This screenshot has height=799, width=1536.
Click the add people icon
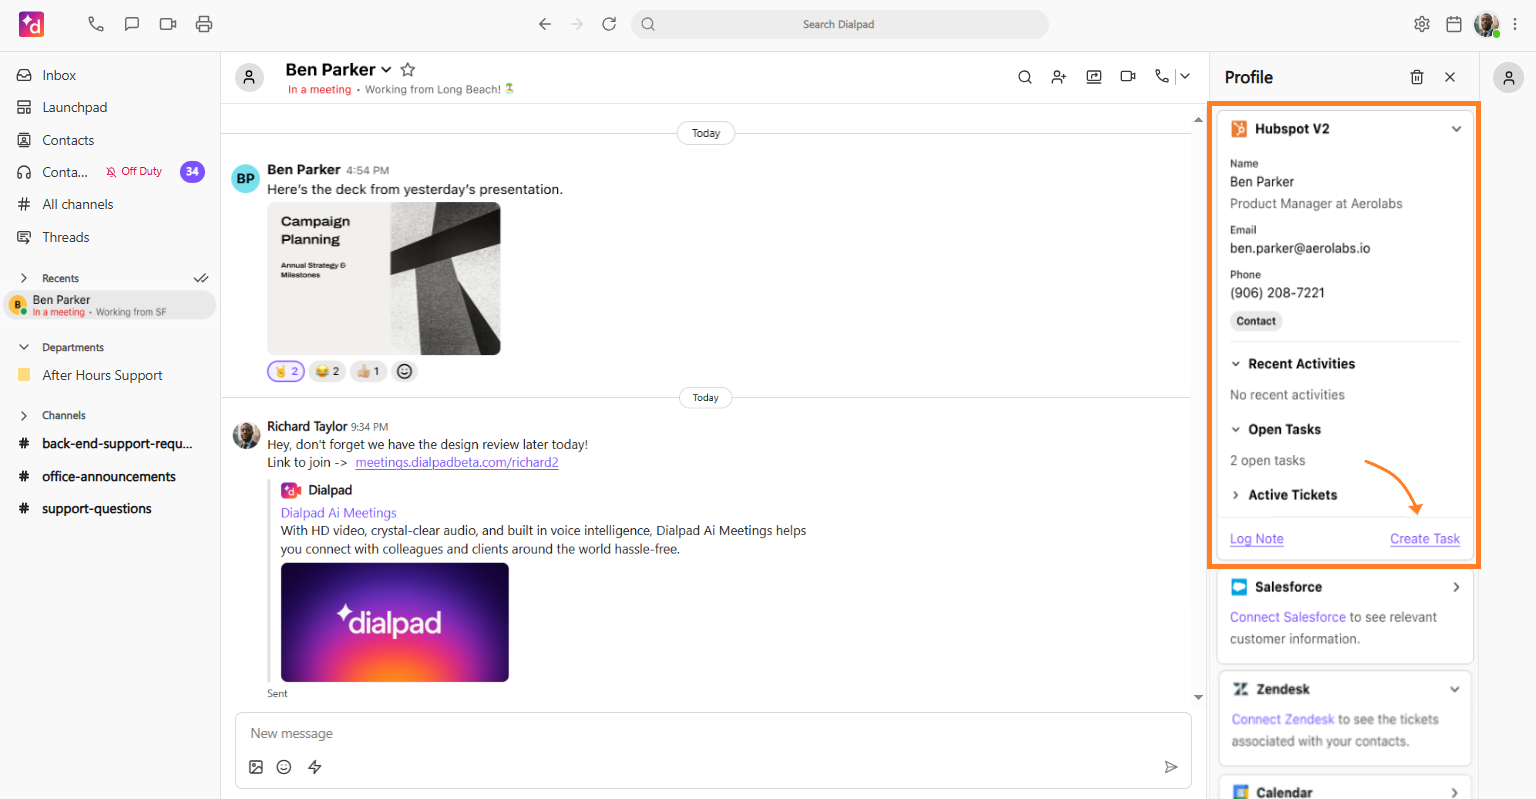(x=1059, y=77)
